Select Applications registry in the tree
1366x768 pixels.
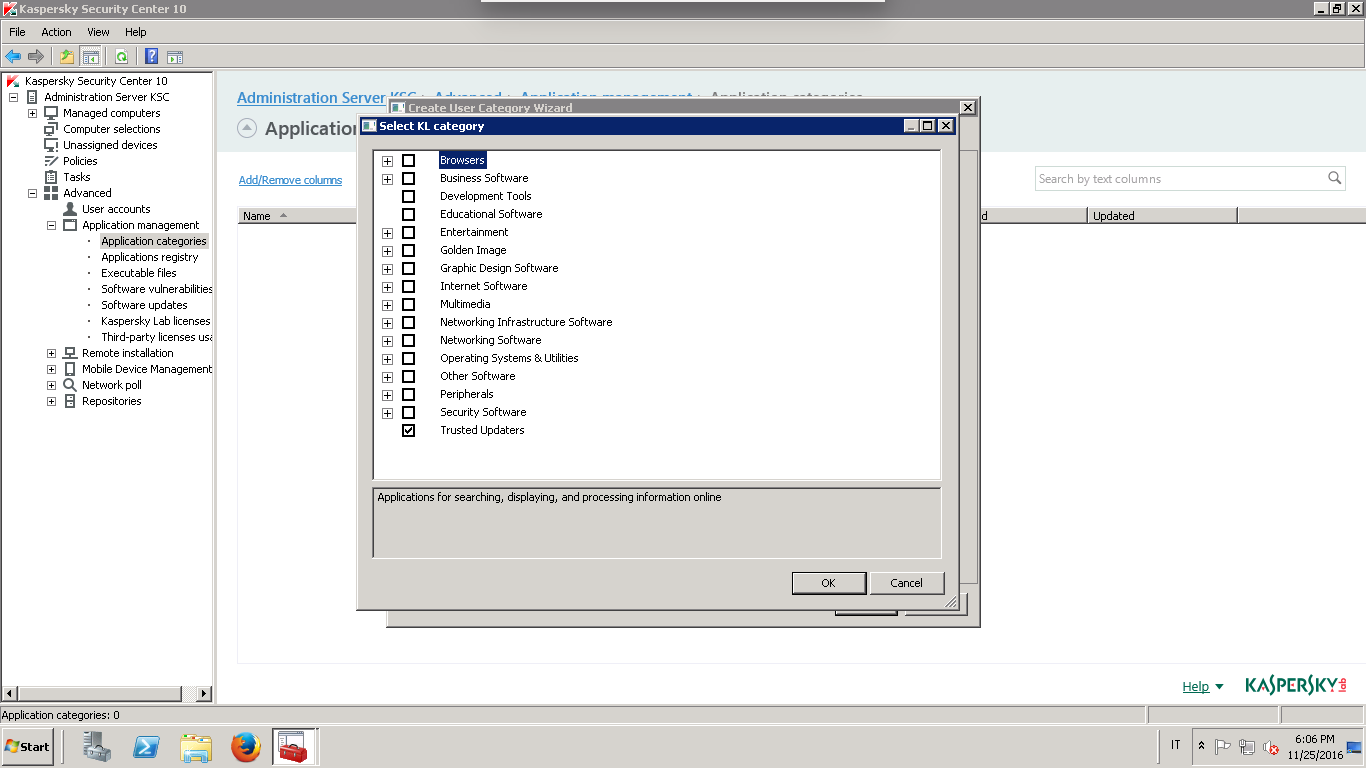coord(150,257)
